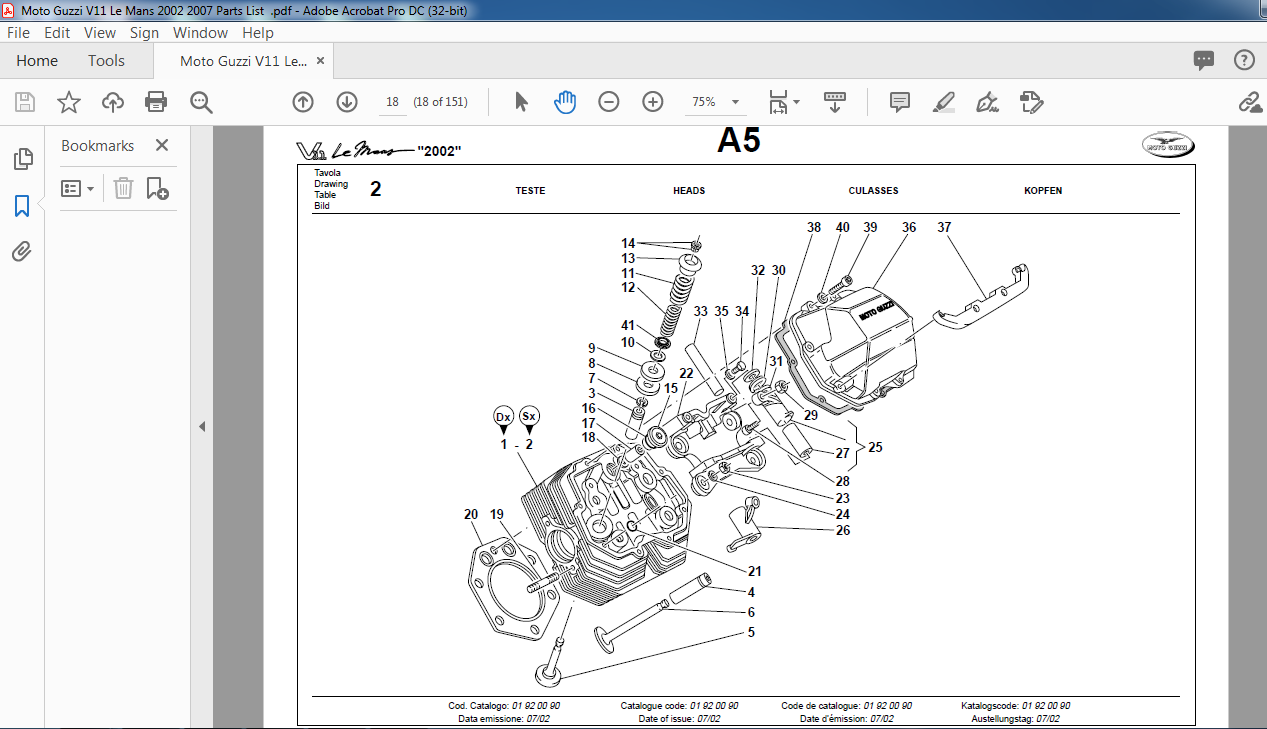Click the "Sx" marker bubble

click(530, 416)
